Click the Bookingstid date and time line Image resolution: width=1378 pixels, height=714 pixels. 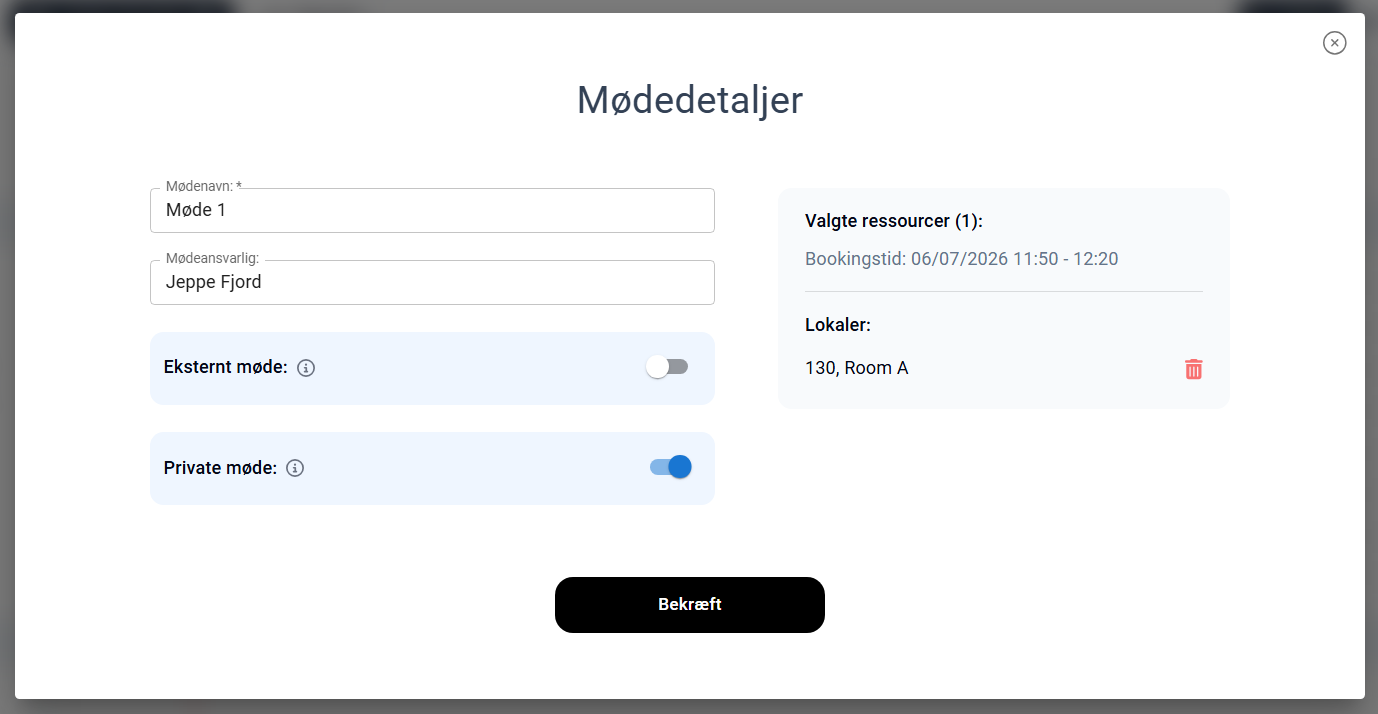pyautogui.click(x=961, y=259)
